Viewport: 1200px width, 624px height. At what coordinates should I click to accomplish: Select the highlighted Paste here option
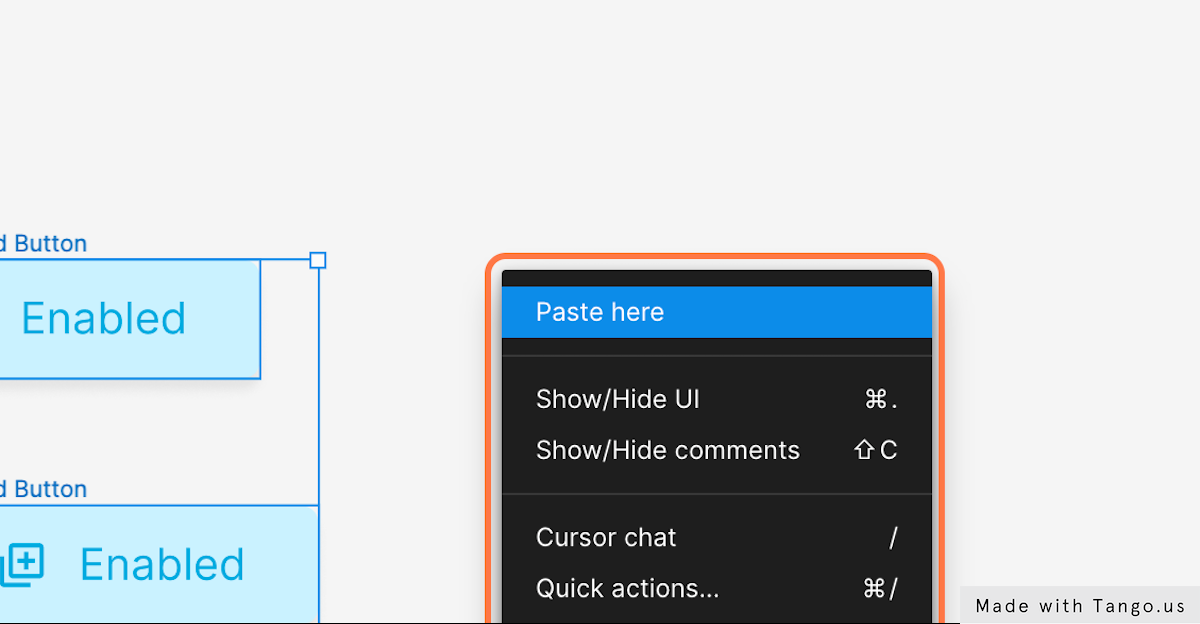[x=716, y=312]
